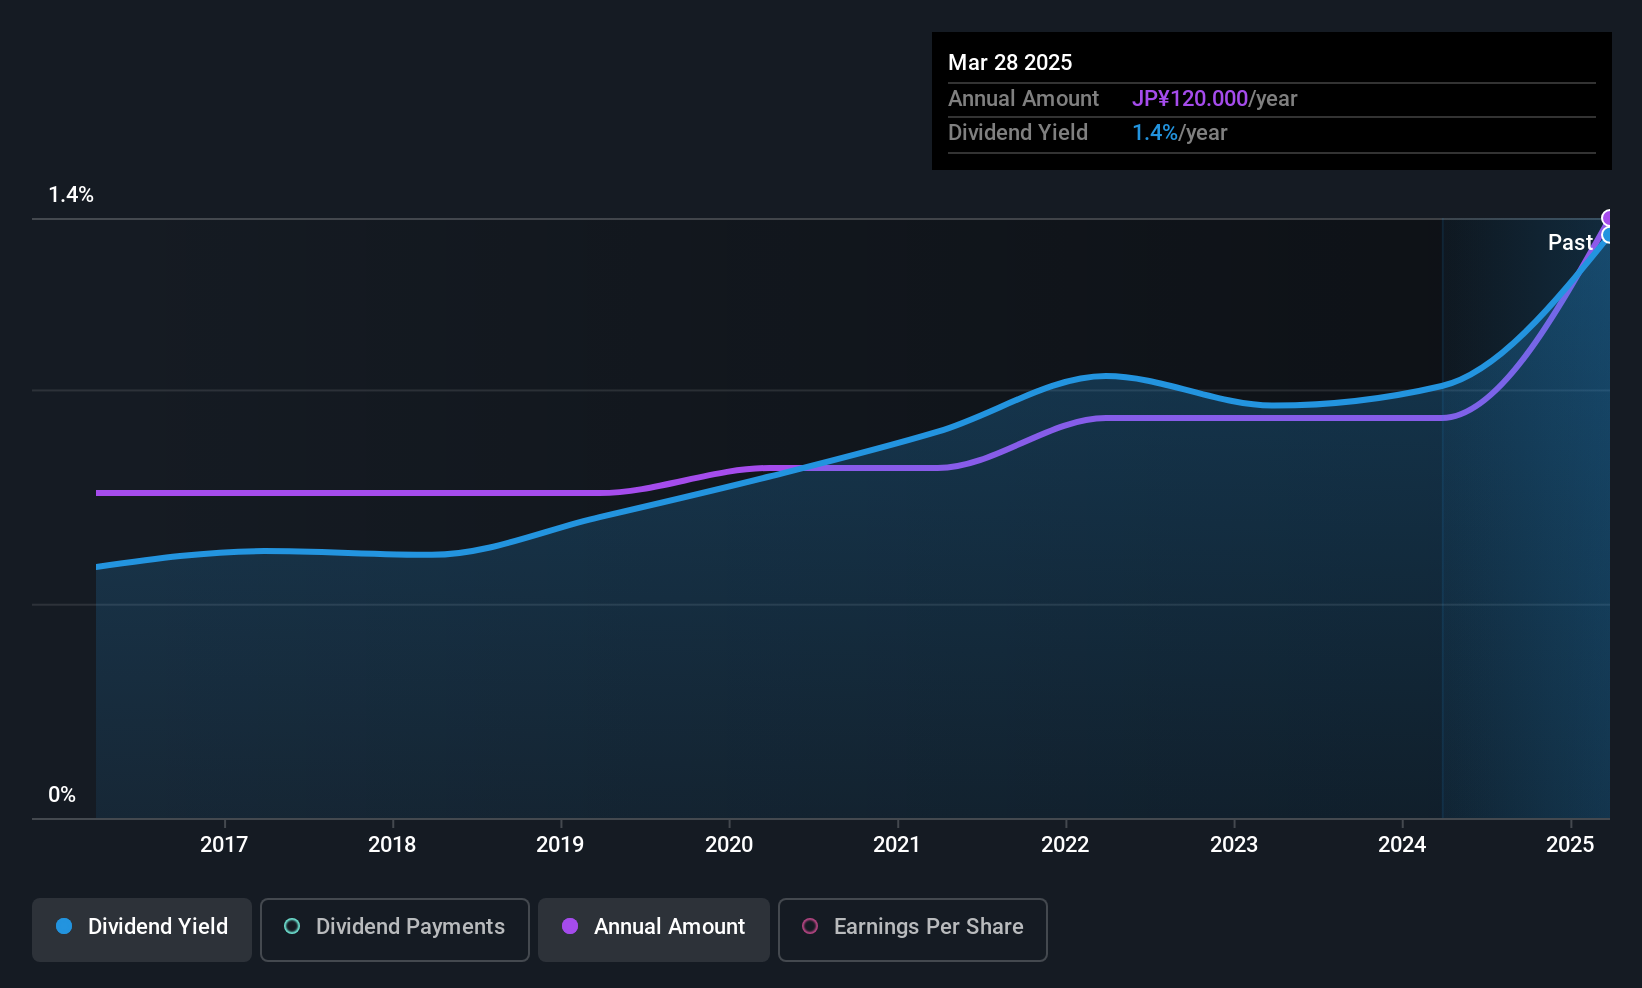Click the 2020 x-axis label

tap(729, 845)
